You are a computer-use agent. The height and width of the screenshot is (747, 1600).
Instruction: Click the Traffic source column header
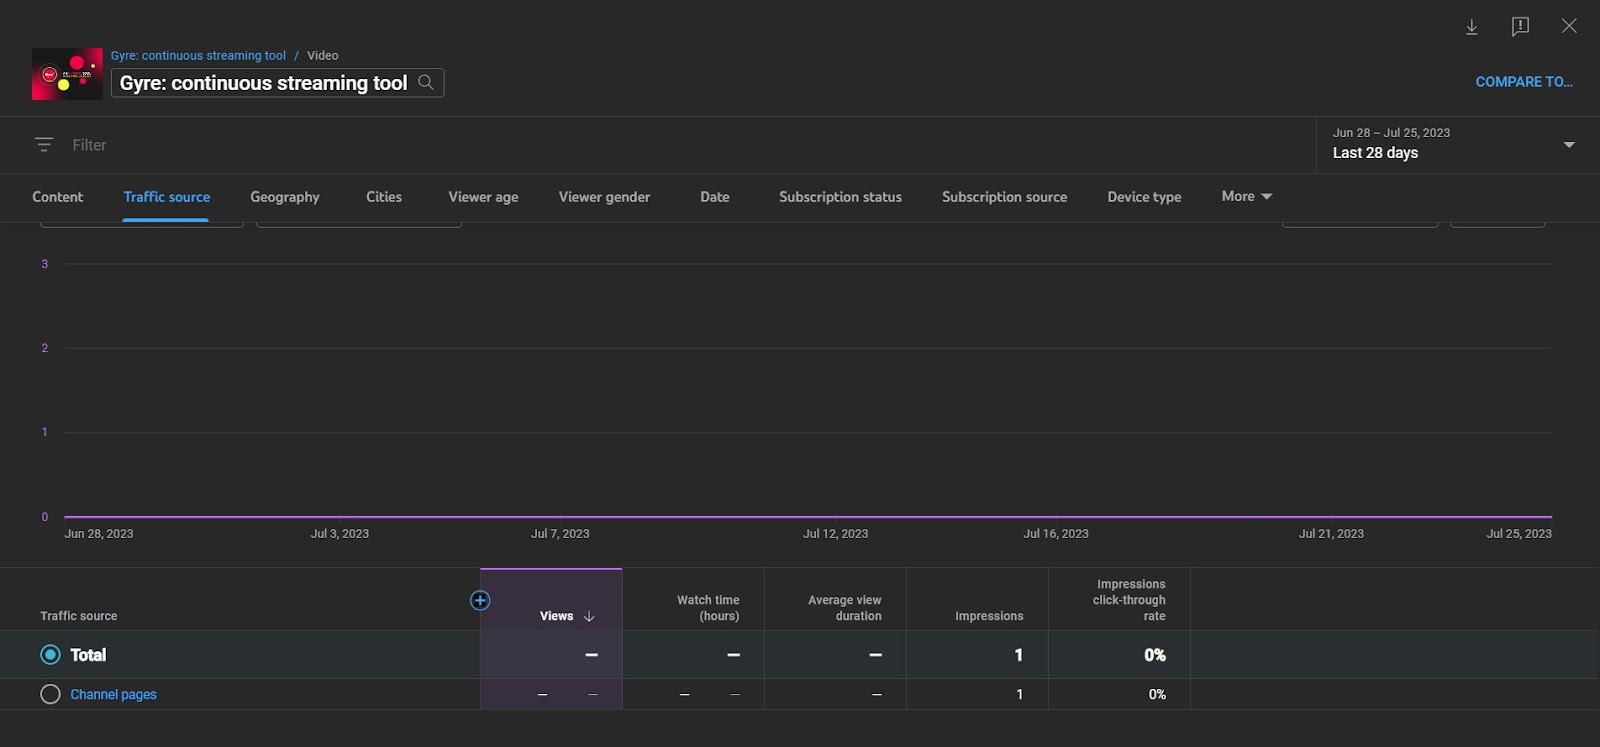point(78,616)
